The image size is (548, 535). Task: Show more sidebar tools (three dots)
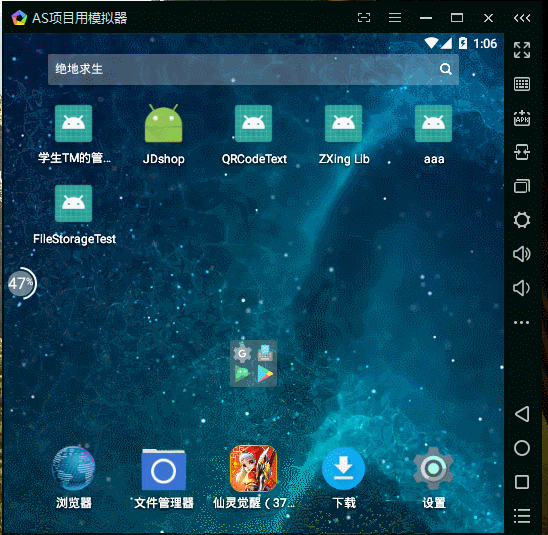point(522,322)
